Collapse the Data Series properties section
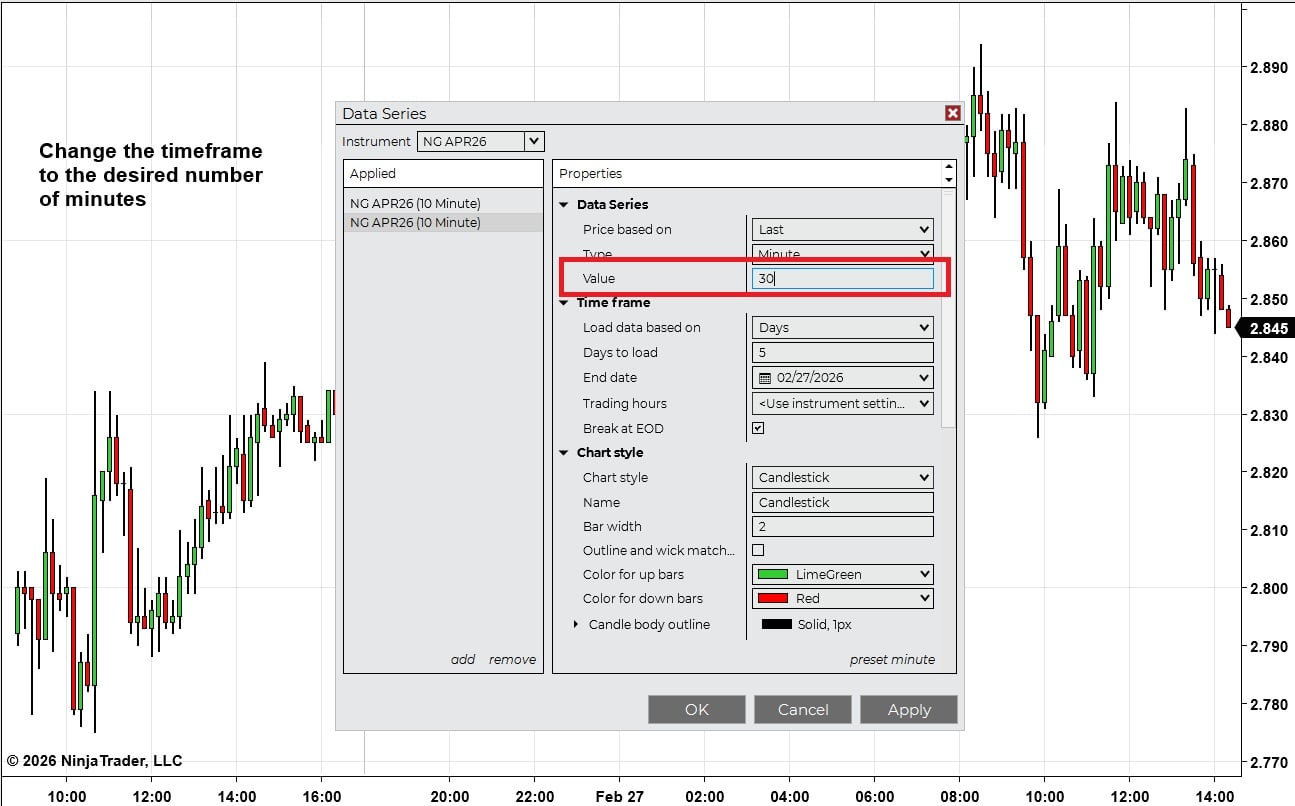The image size is (1295, 806). click(564, 204)
